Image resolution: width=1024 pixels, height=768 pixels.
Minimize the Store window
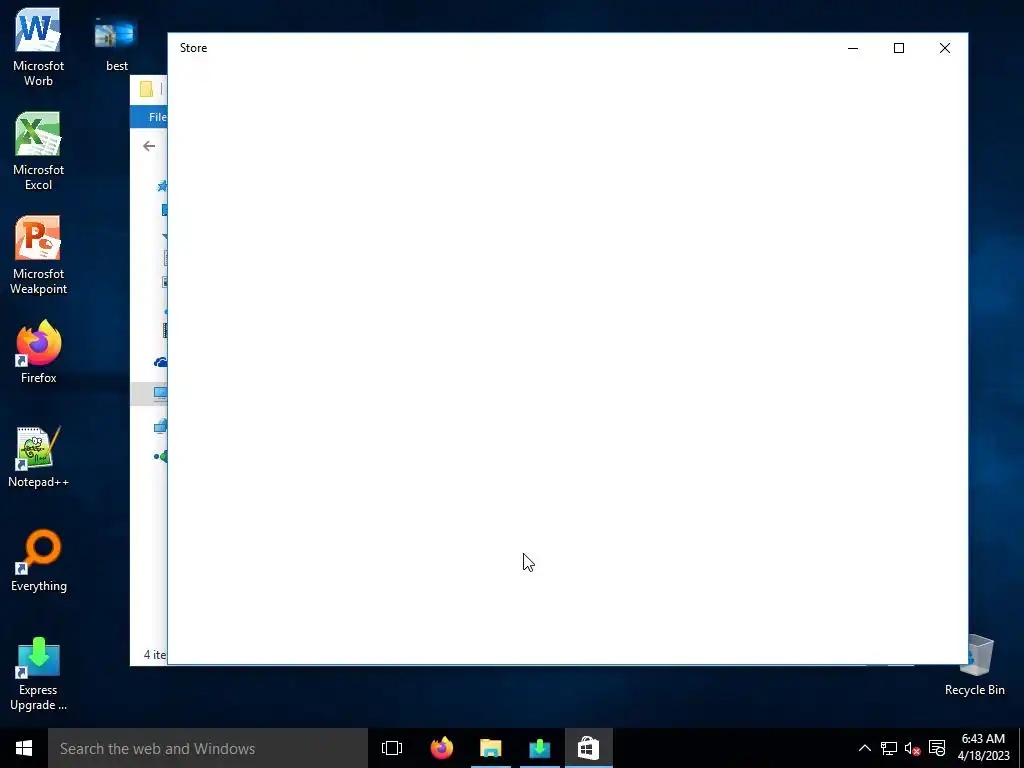tap(853, 48)
